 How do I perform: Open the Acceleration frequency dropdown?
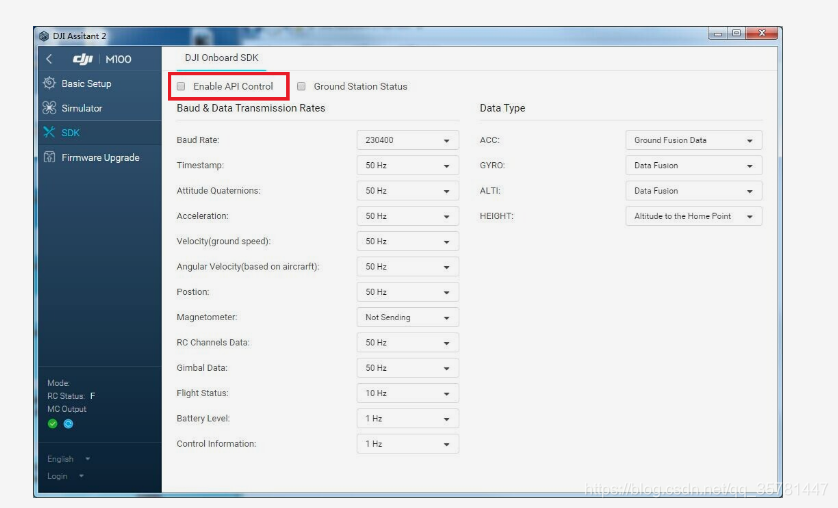pos(407,216)
